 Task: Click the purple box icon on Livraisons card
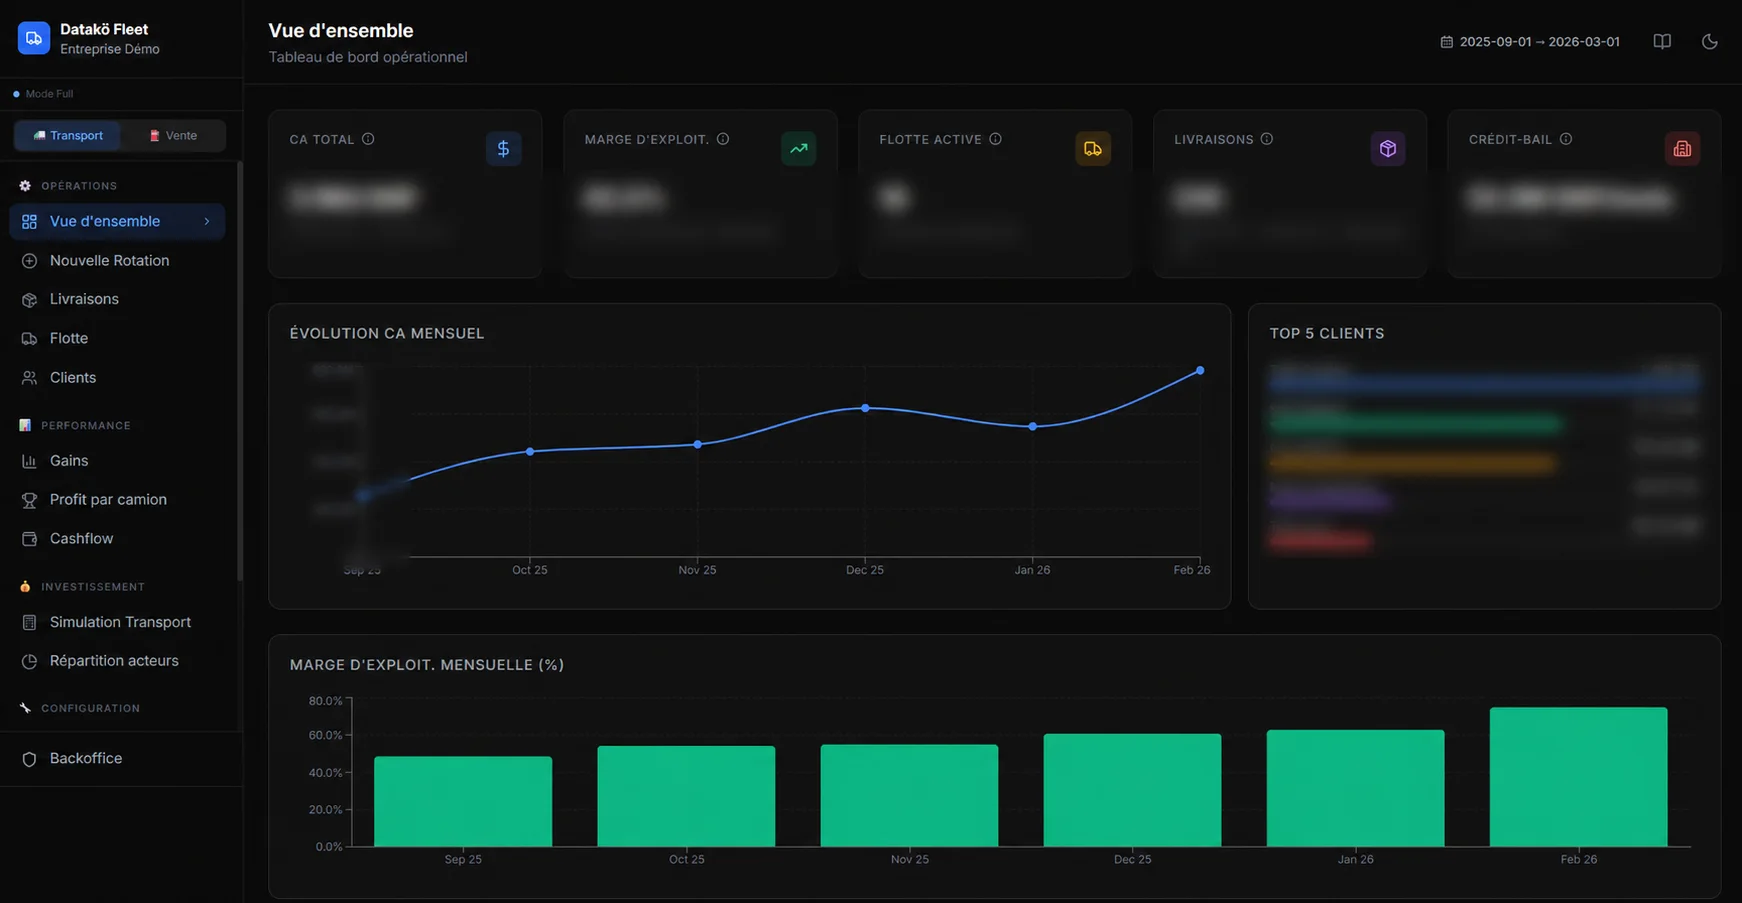point(1388,149)
